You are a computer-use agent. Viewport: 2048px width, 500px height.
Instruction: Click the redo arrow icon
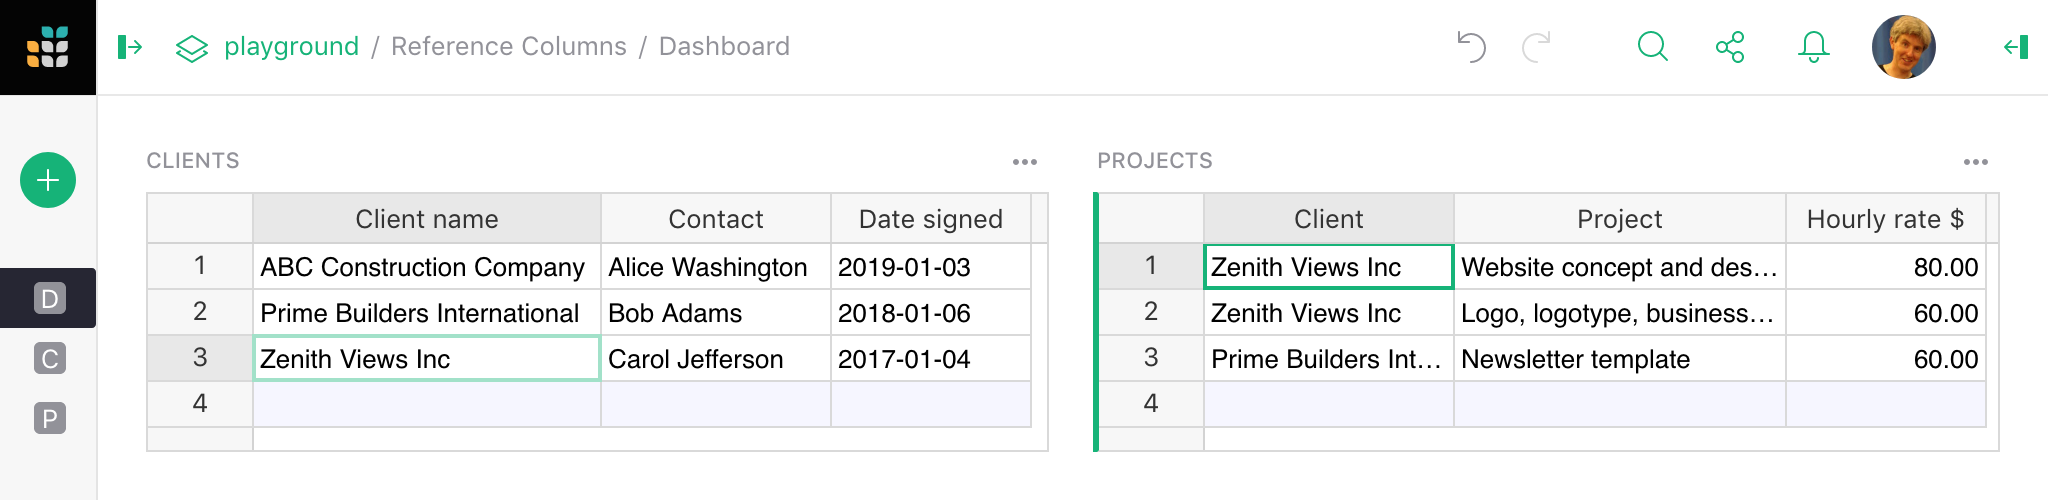click(x=1536, y=47)
